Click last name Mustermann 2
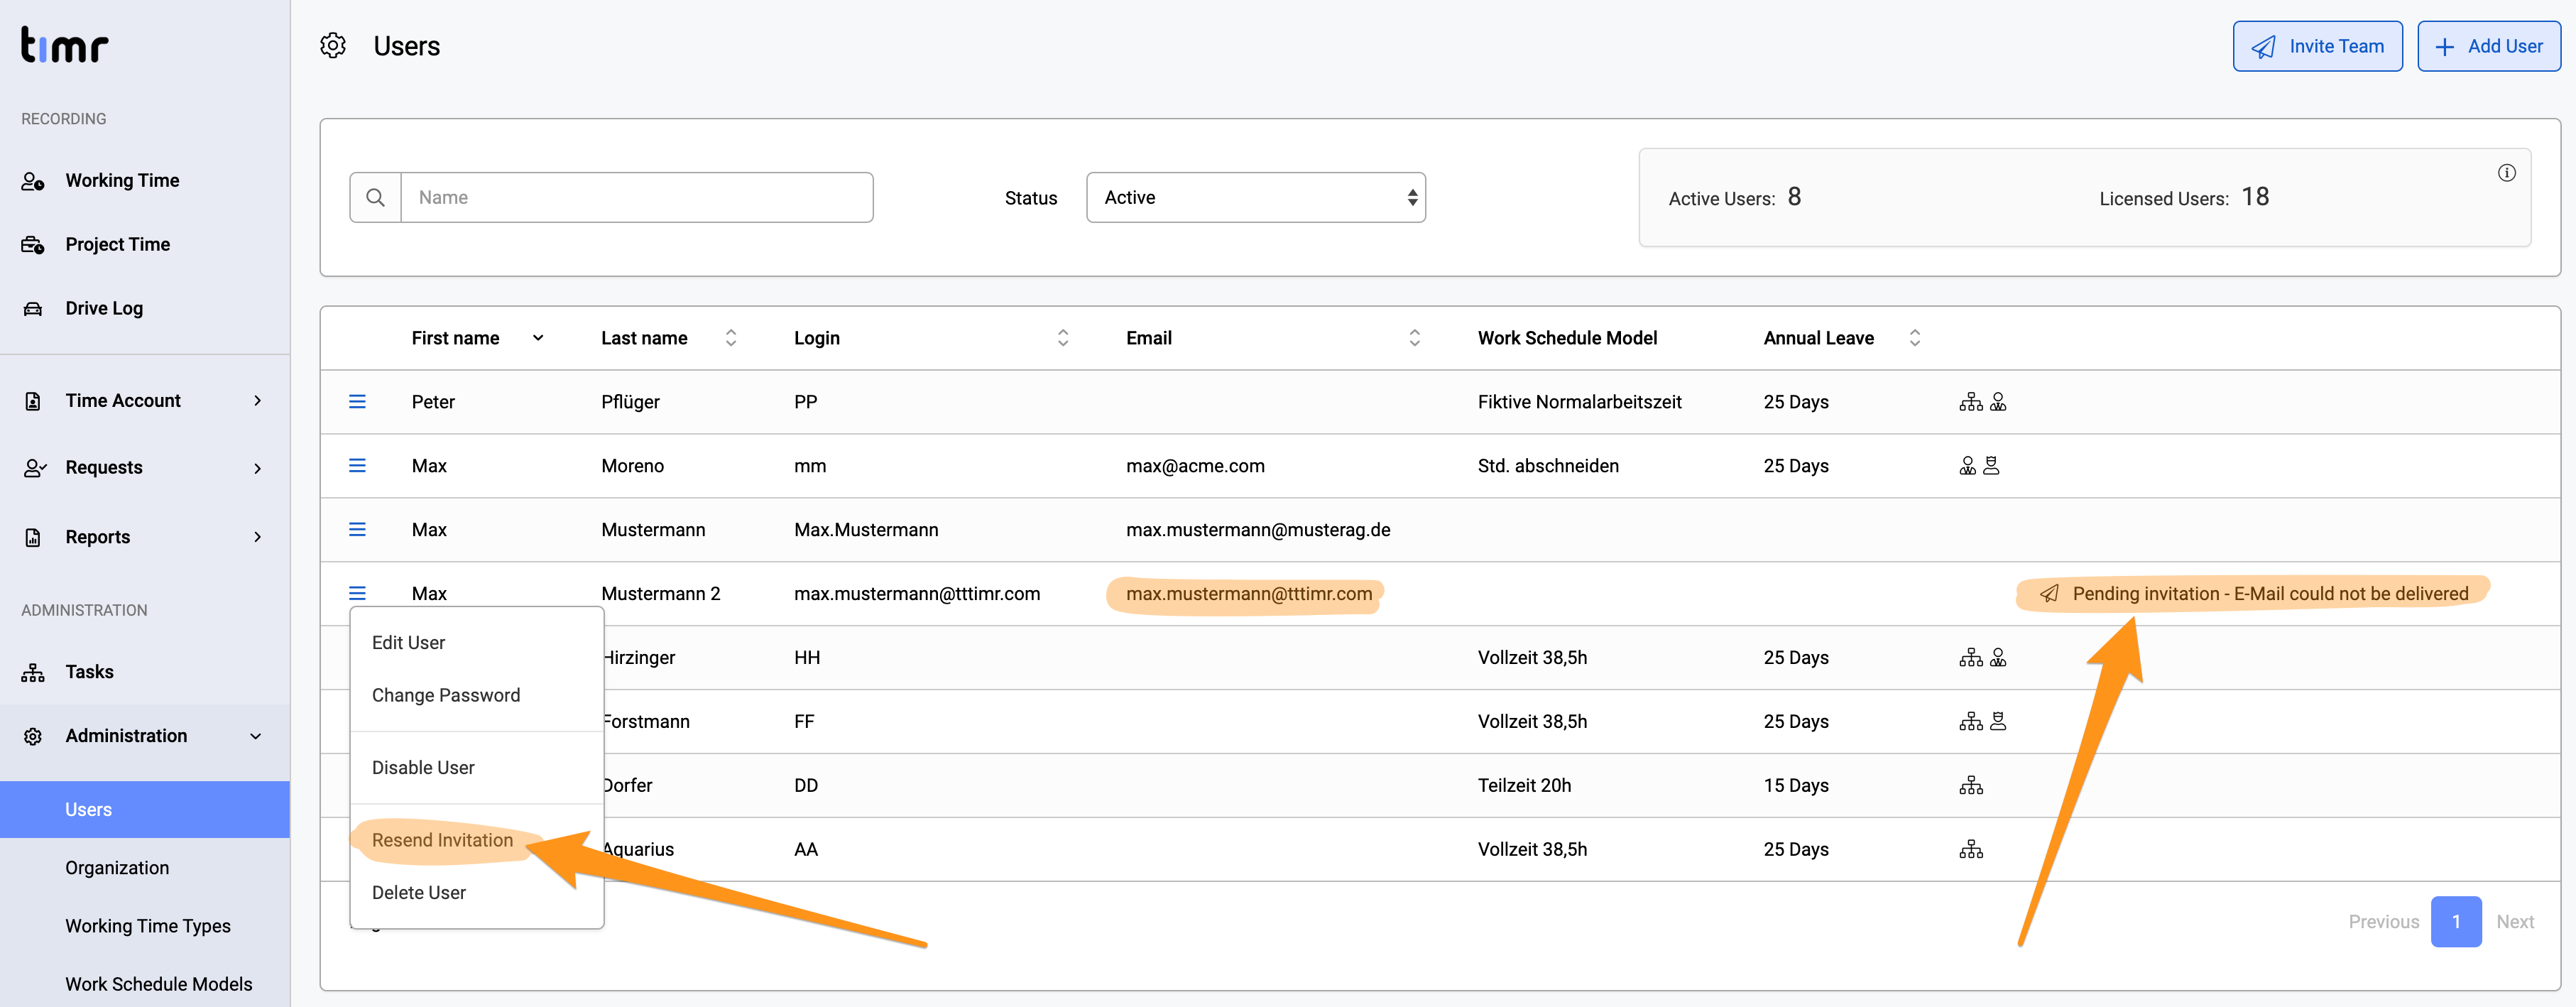2576x1007 pixels. [x=660, y=594]
